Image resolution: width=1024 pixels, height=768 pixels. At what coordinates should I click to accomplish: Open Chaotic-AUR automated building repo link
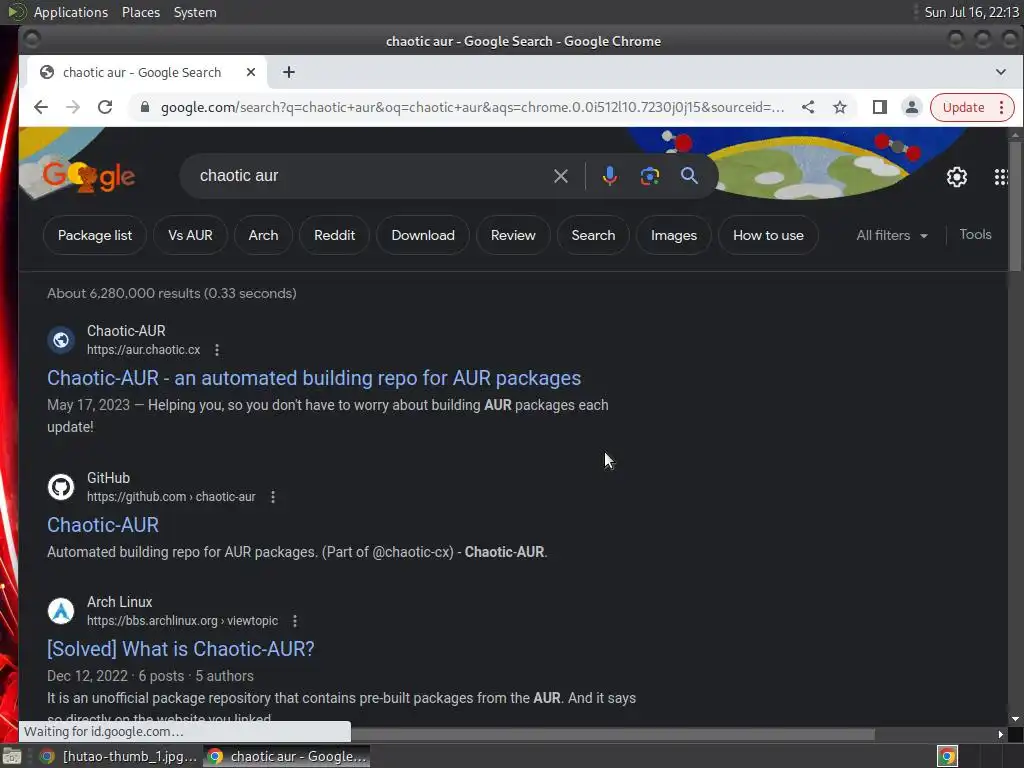coord(314,378)
